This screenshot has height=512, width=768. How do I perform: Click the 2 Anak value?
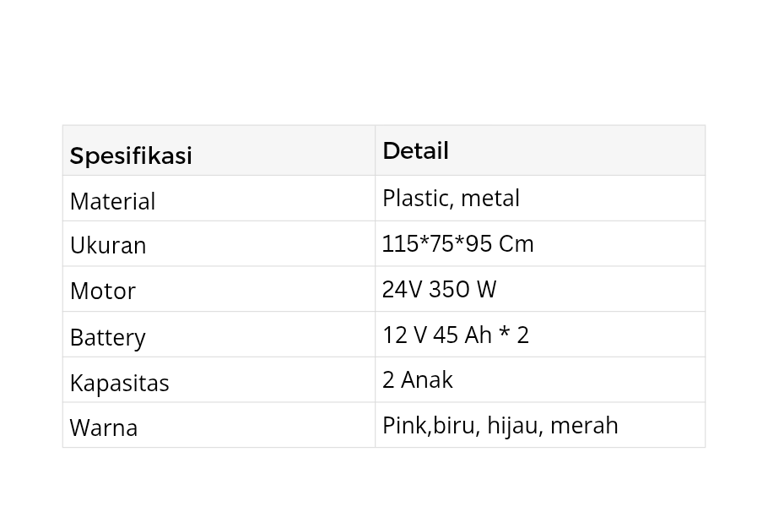(417, 380)
